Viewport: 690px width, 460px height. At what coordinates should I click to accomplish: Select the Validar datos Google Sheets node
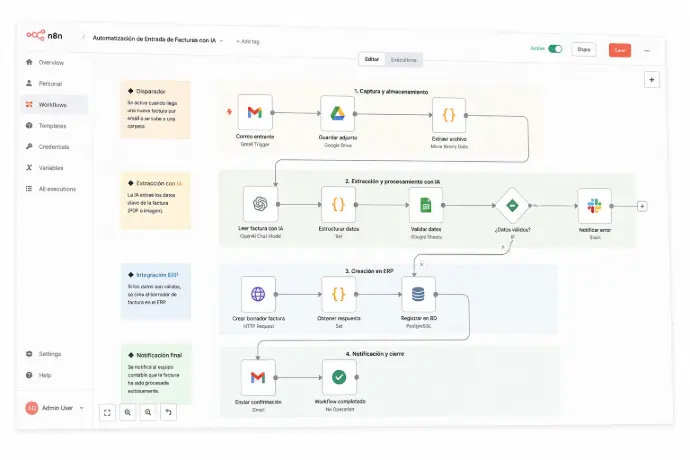point(426,205)
